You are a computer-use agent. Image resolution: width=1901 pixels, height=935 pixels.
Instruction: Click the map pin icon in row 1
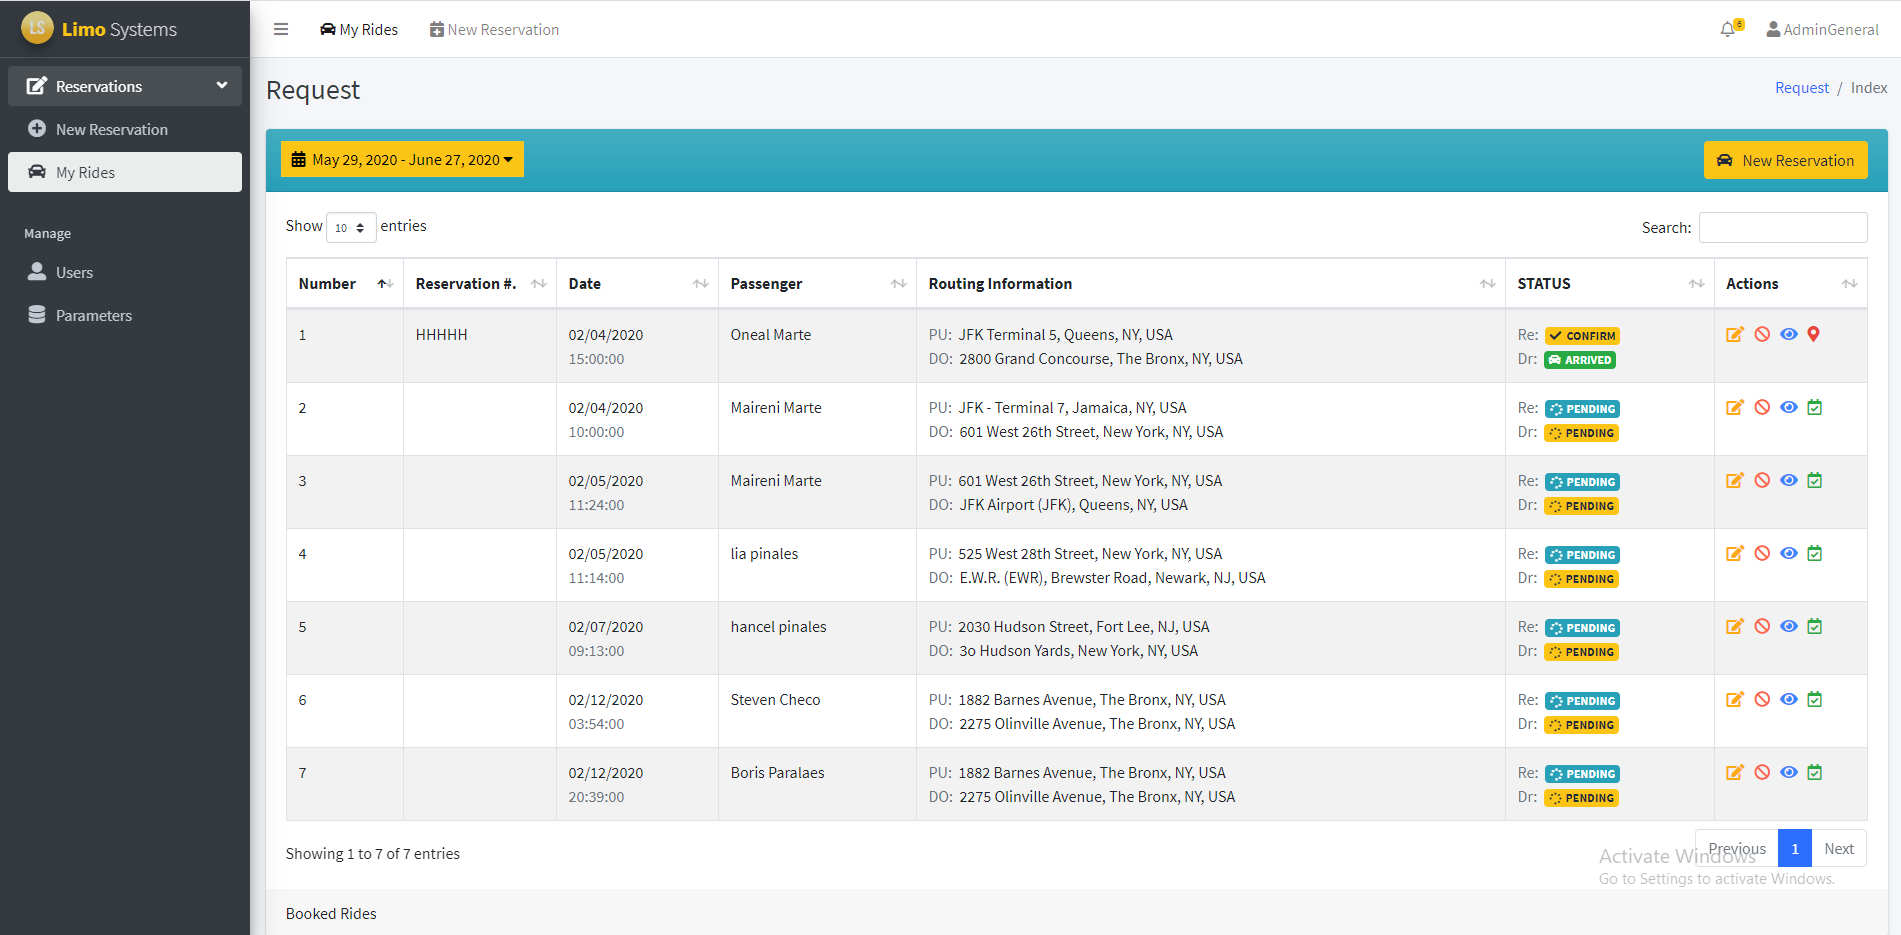point(1814,335)
